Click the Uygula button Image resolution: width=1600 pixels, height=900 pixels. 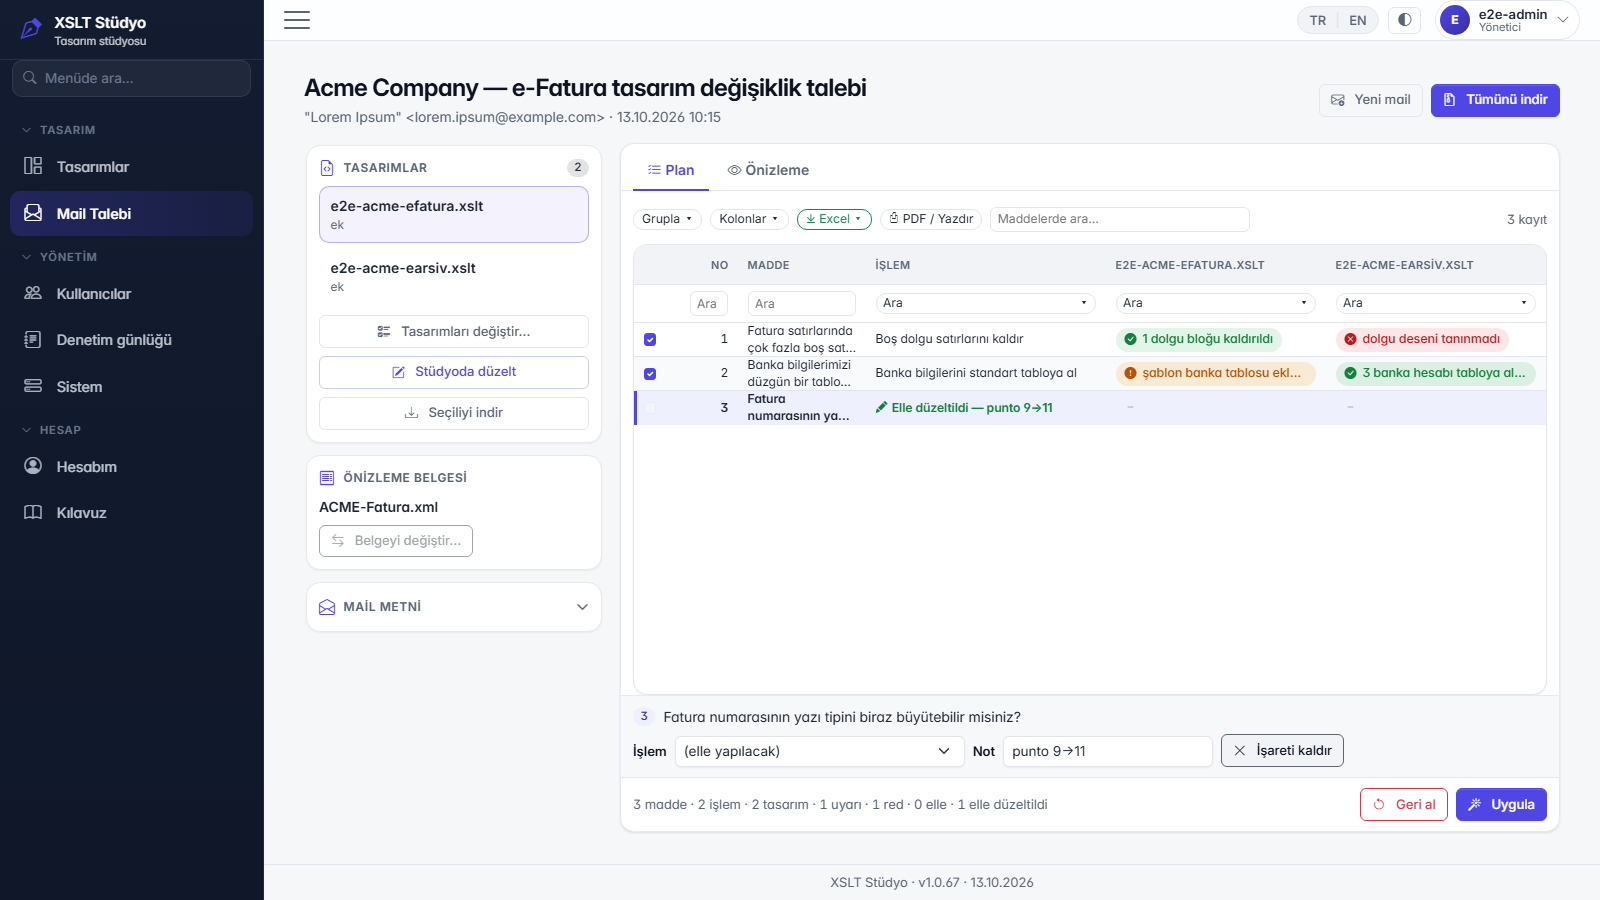[x=1501, y=805]
